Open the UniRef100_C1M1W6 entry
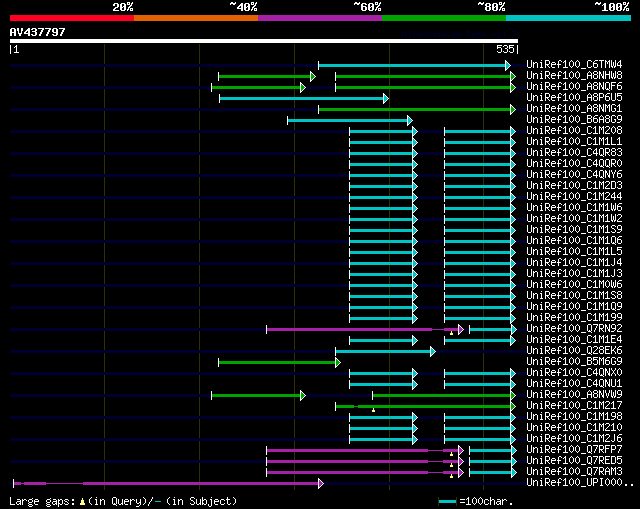640x509 pixels. [x=574, y=208]
